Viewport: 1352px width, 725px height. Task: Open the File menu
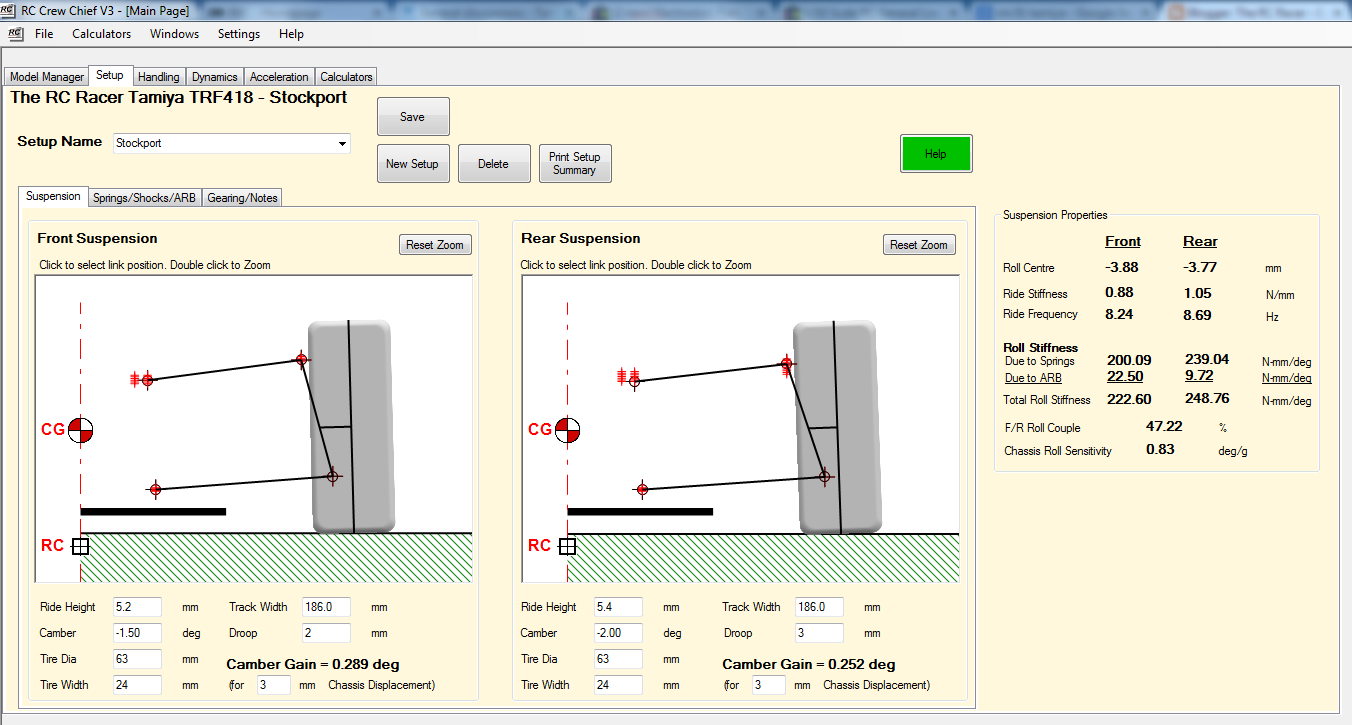tap(44, 34)
